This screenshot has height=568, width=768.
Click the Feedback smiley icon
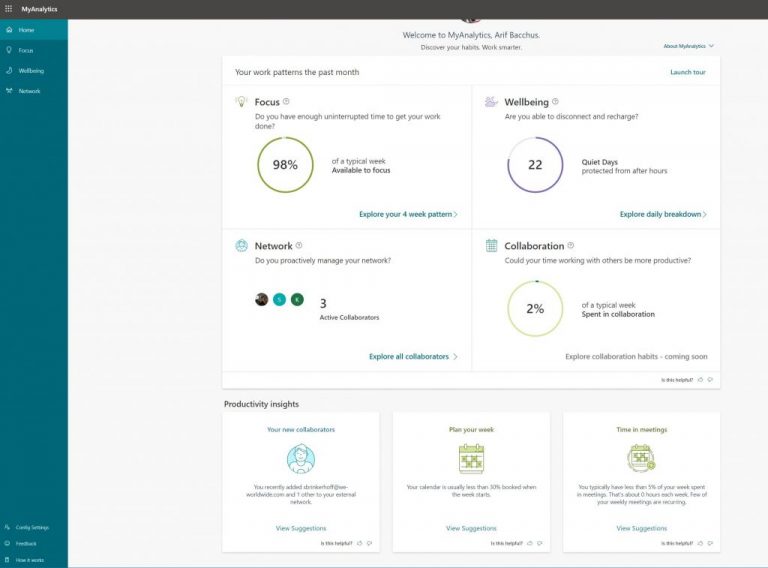(x=7, y=544)
